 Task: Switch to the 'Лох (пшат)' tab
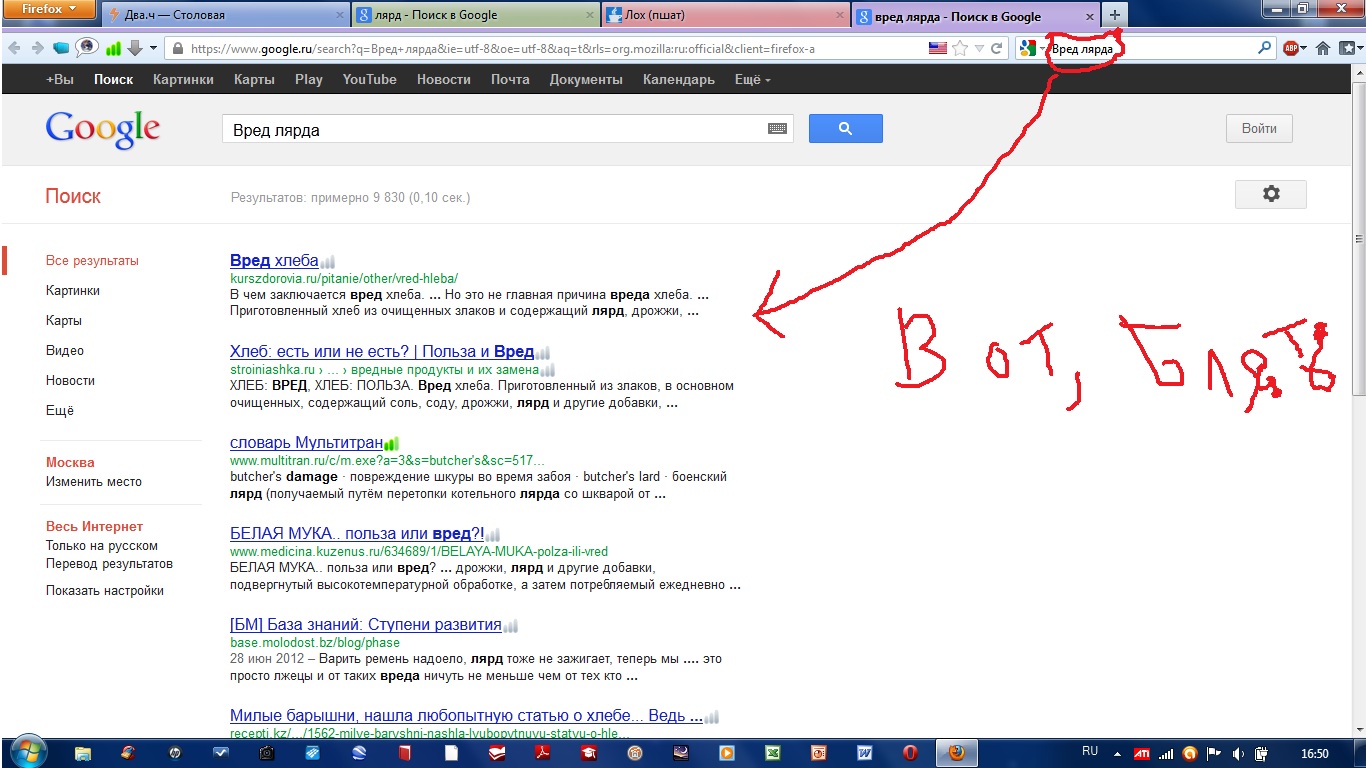coord(726,15)
